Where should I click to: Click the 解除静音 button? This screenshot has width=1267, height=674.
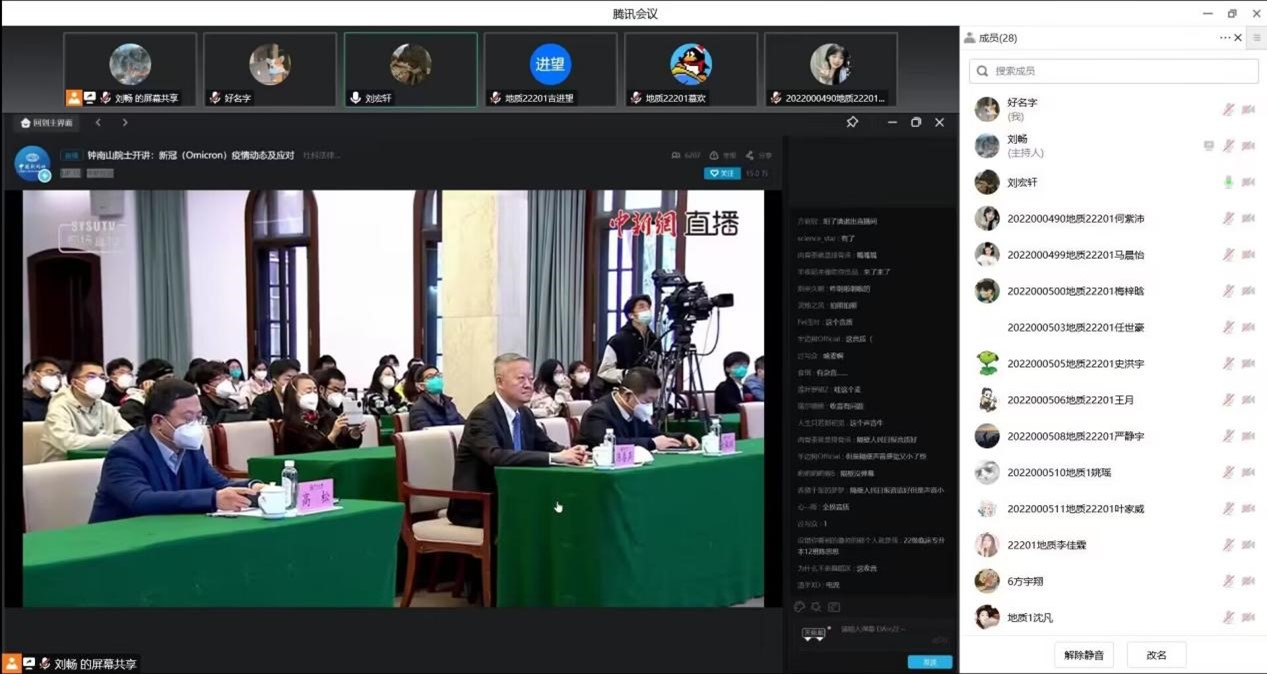tap(1083, 655)
